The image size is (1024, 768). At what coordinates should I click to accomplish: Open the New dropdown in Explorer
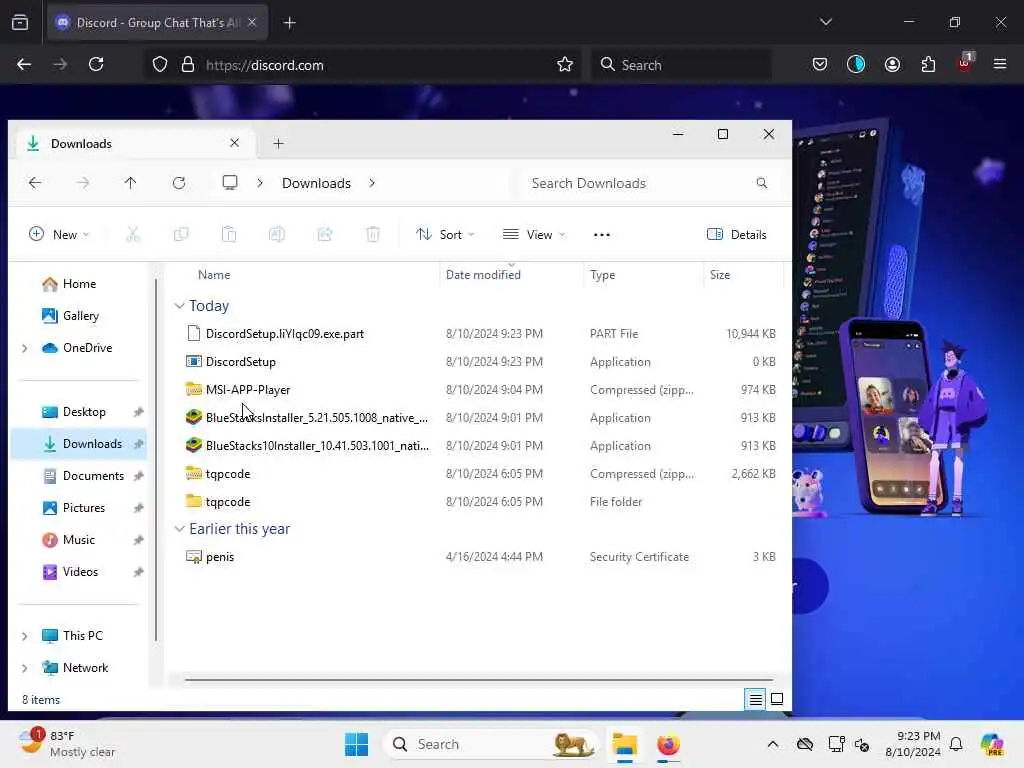(x=59, y=234)
